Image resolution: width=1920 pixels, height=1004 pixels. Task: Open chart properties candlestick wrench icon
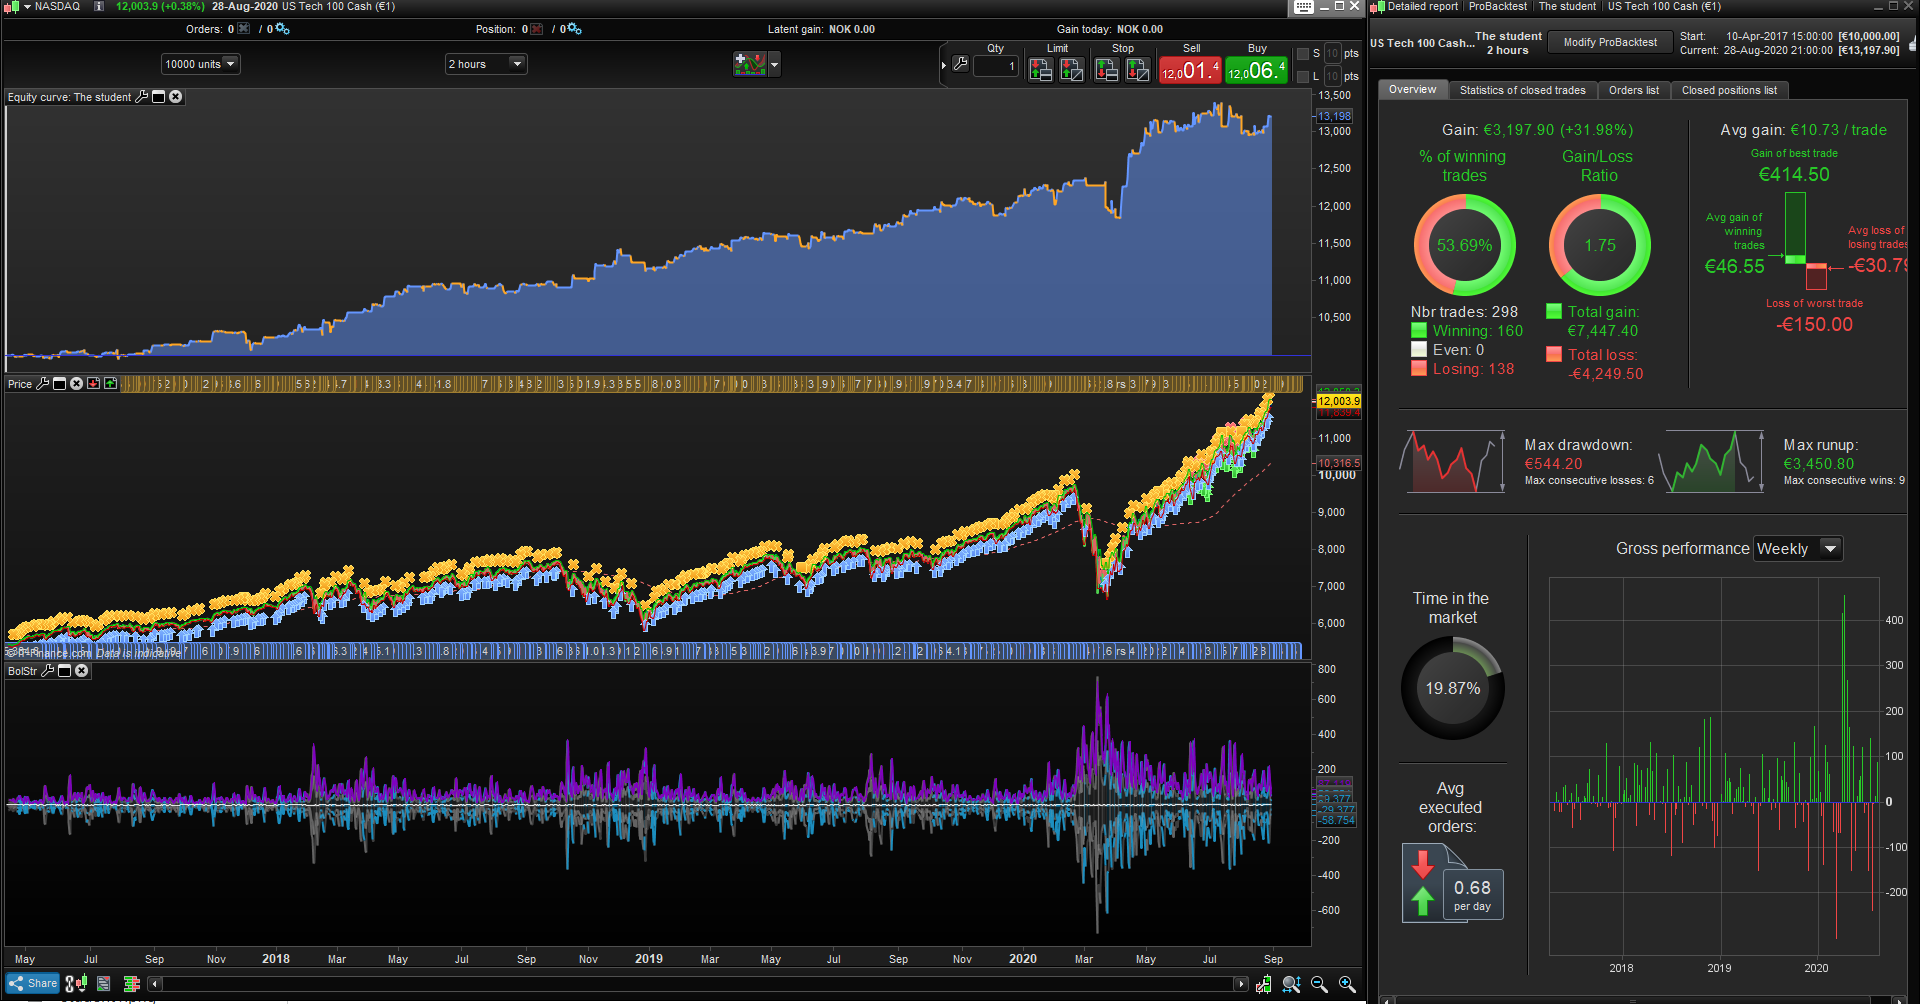click(x=1264, y=985)
